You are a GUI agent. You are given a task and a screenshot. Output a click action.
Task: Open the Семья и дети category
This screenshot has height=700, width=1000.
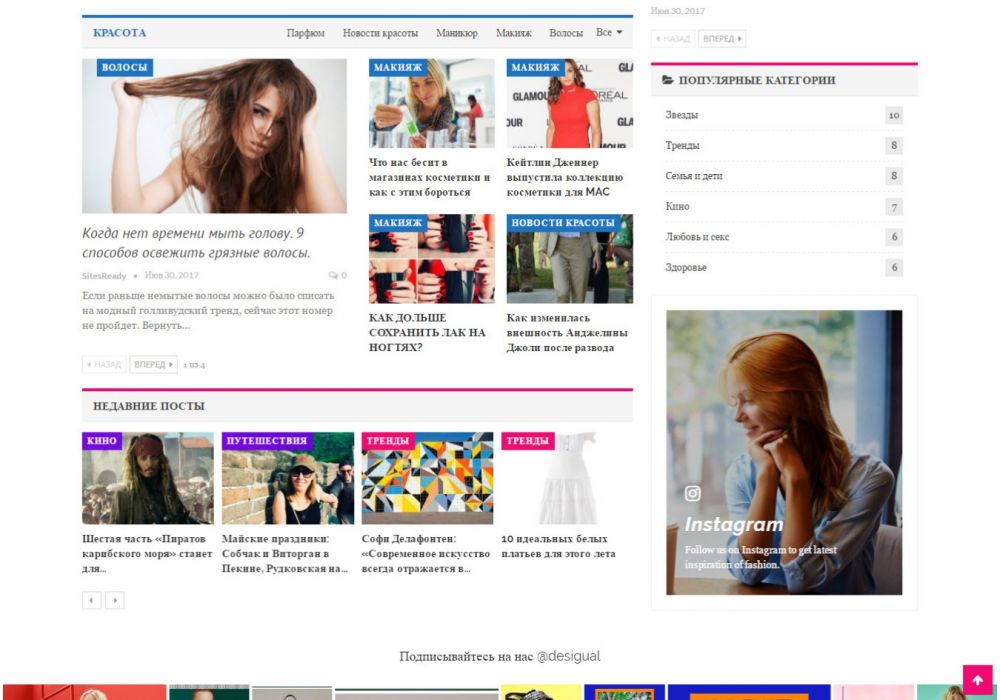point(694,176)
